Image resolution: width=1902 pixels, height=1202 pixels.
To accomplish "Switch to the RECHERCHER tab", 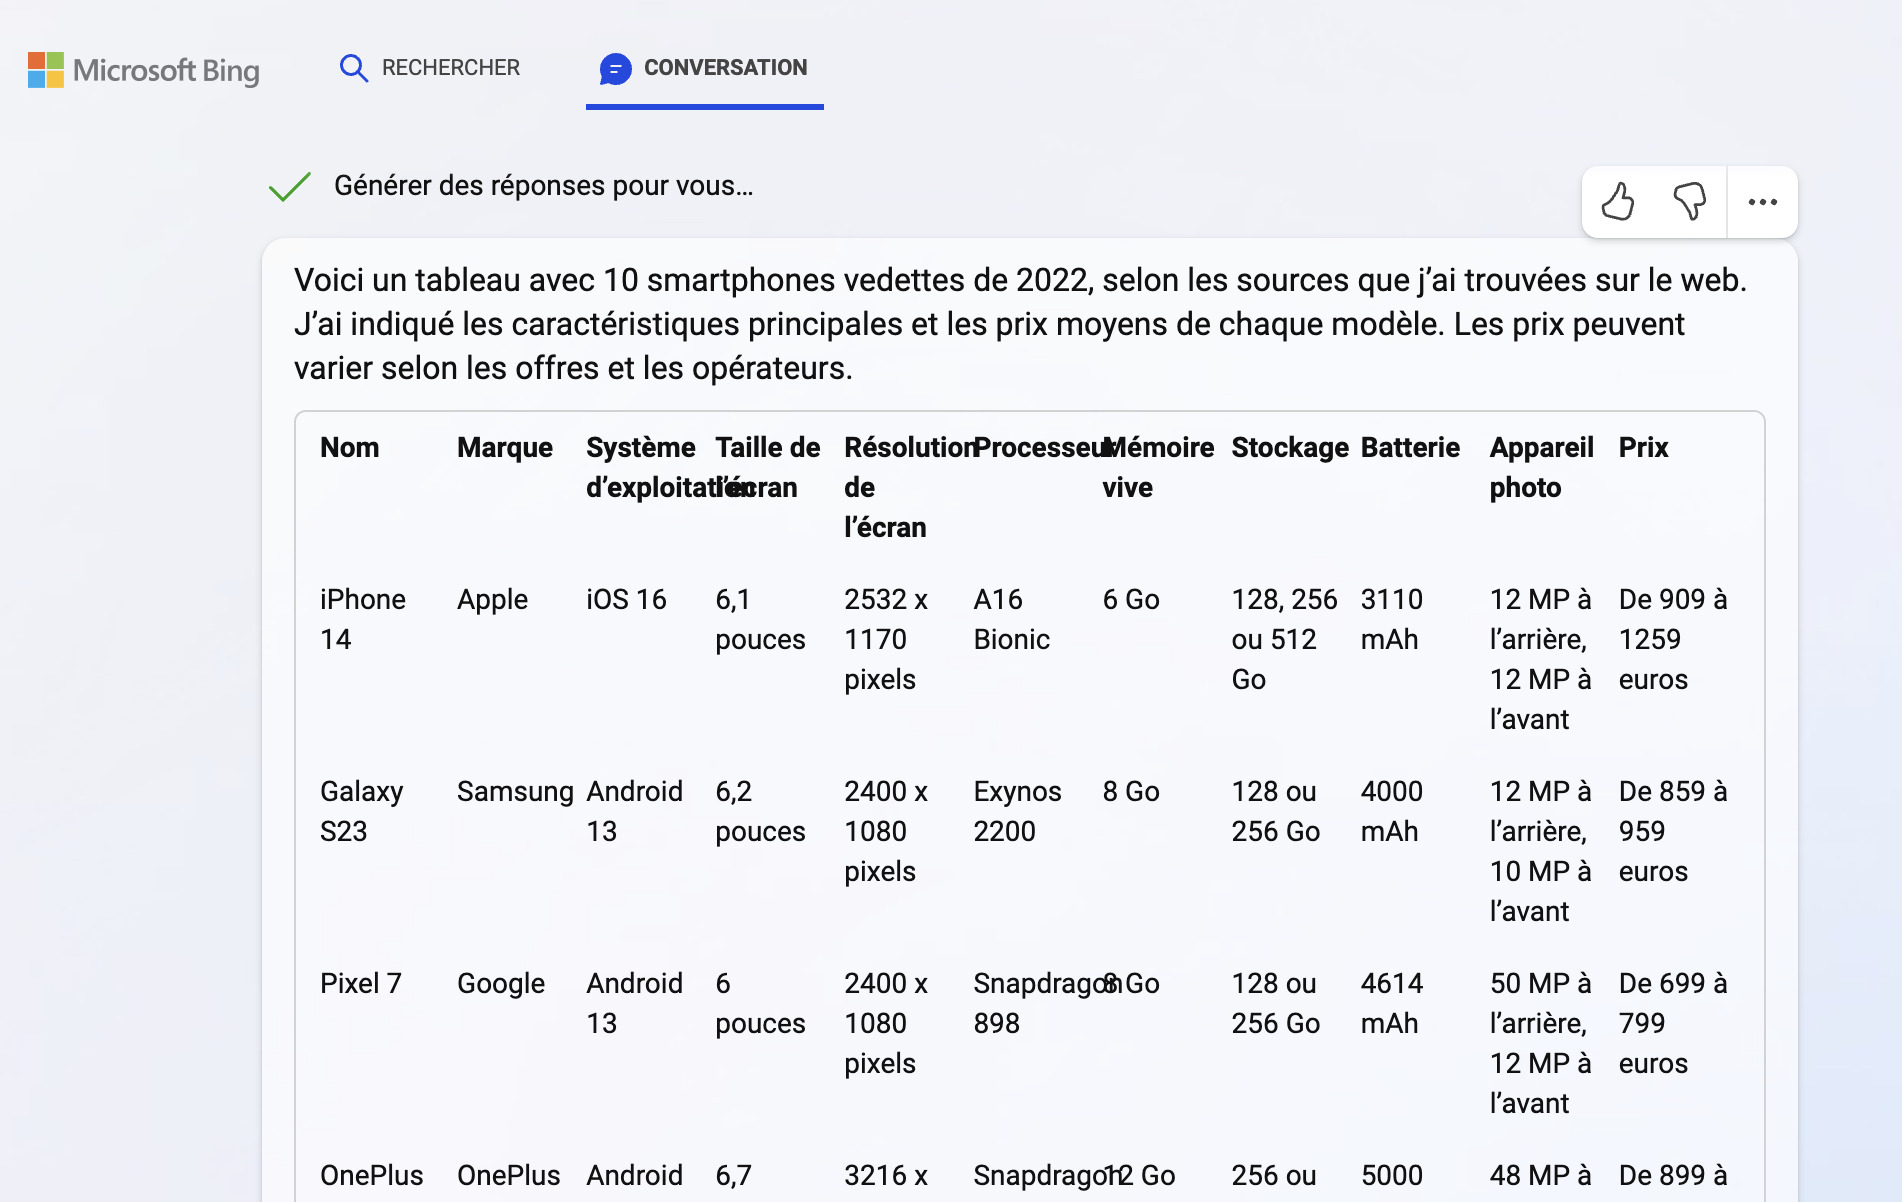I will 450,68.
